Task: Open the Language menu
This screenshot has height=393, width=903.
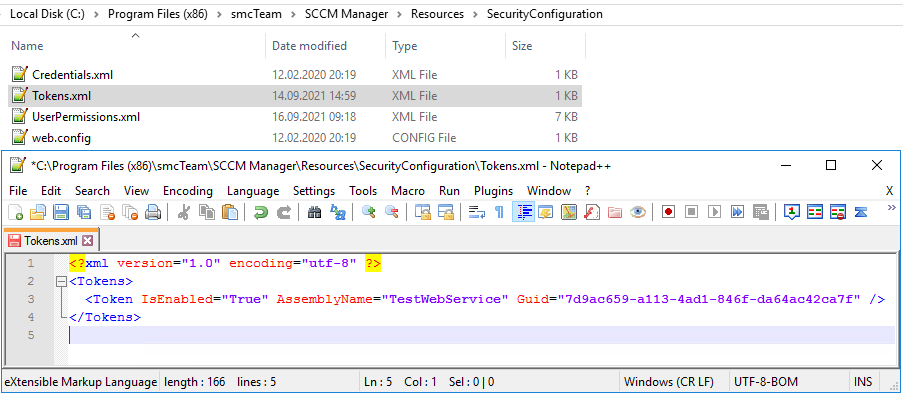Action: [x=253, y=191]
